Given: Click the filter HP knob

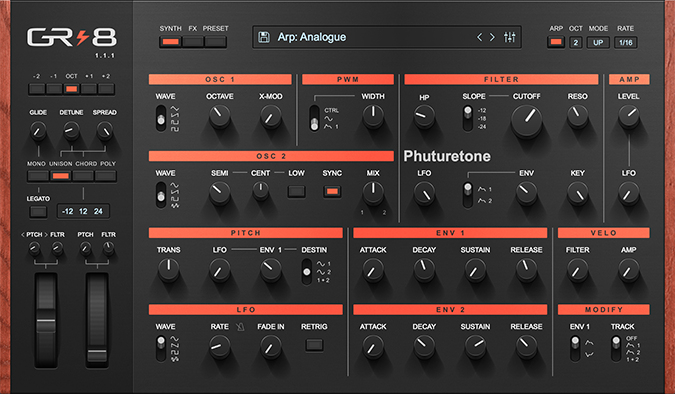Looking at the screenshot, I should coord(424,117).
